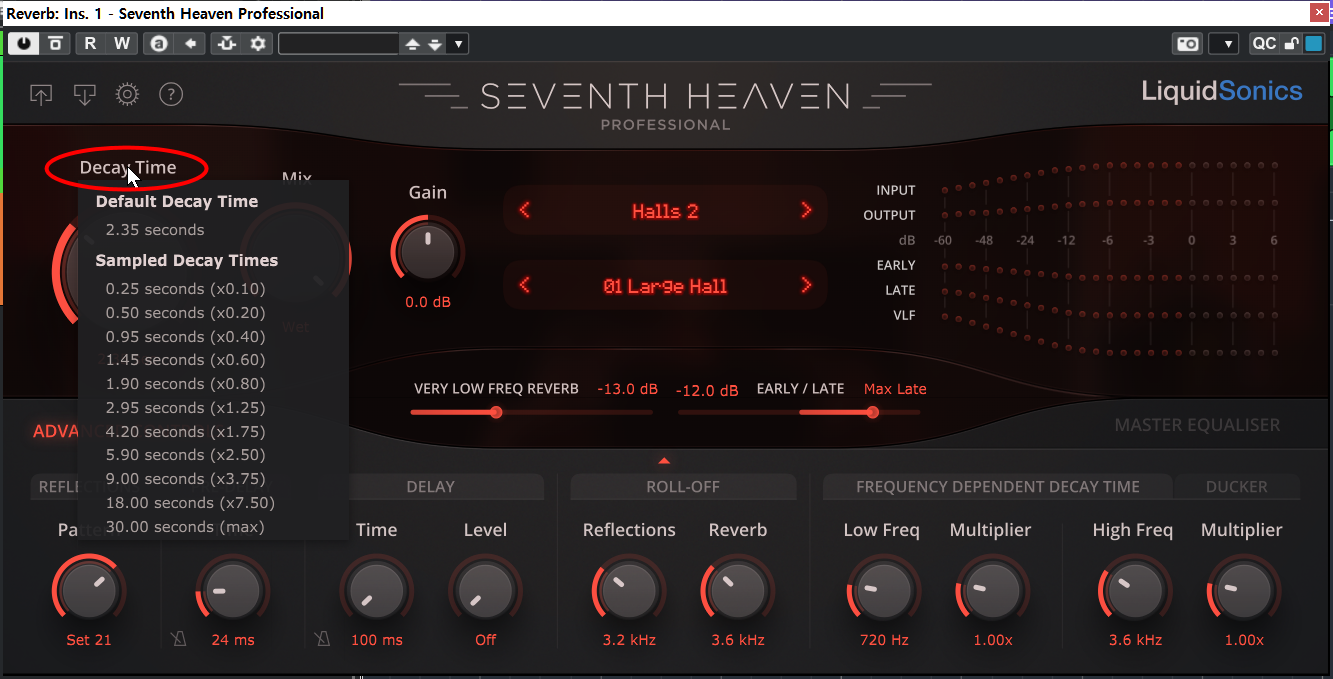Load the next preset with down arrow
The image size is (1333, 679).
click(x=434, y=44)
